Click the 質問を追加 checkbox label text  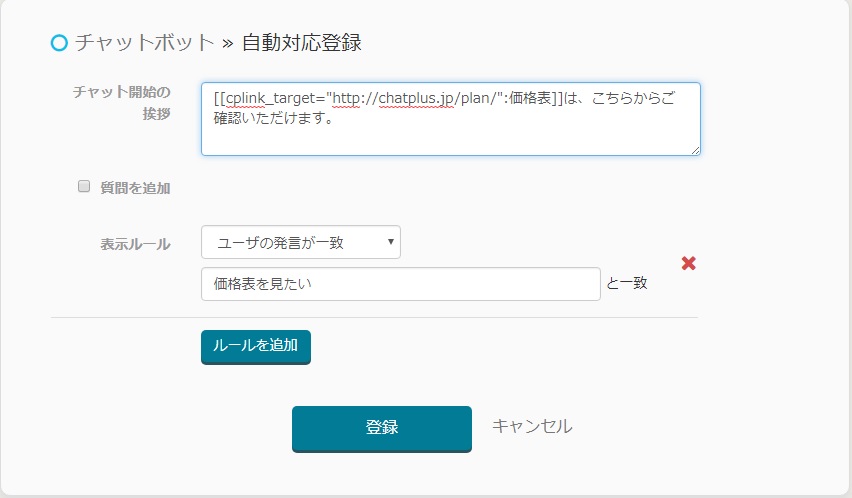[135, 187]
